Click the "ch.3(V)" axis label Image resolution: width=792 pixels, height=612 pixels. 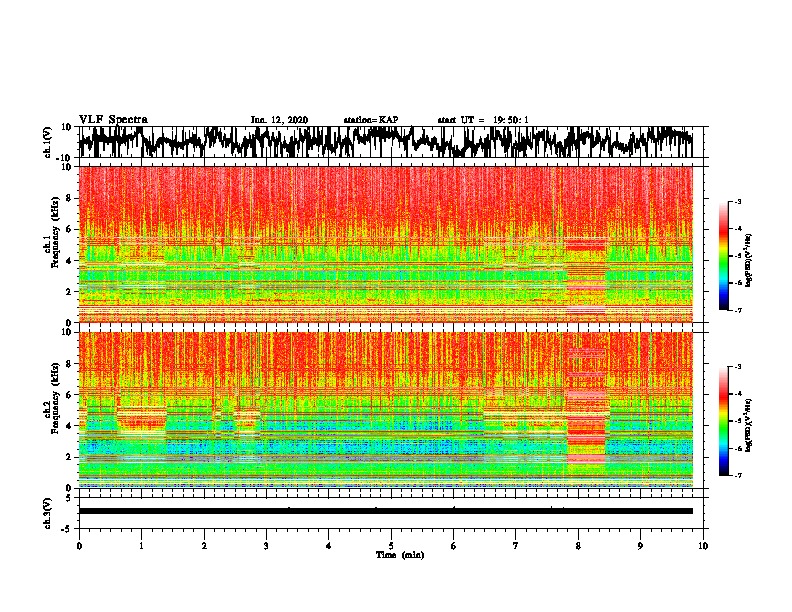(x=48, y=513)
